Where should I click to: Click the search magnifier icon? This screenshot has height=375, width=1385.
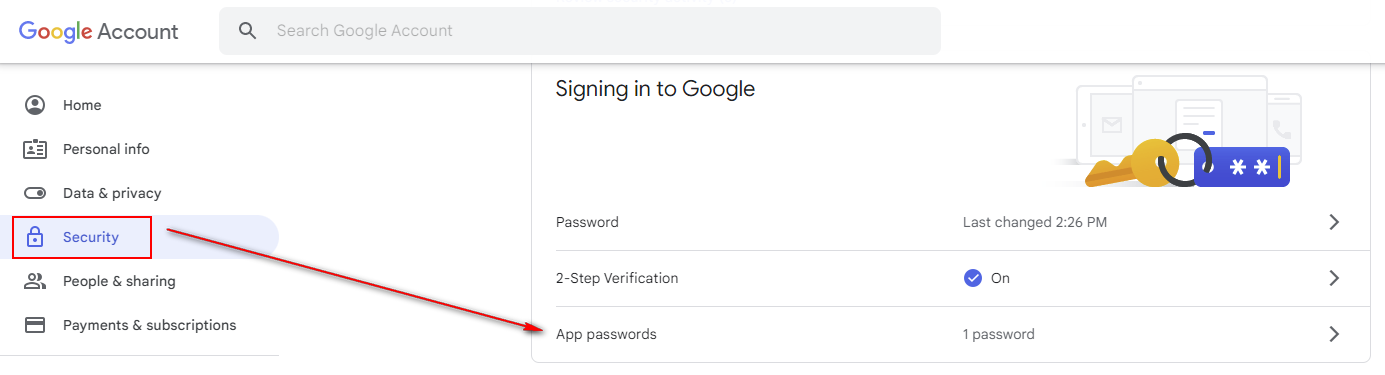tap(248, 31)
